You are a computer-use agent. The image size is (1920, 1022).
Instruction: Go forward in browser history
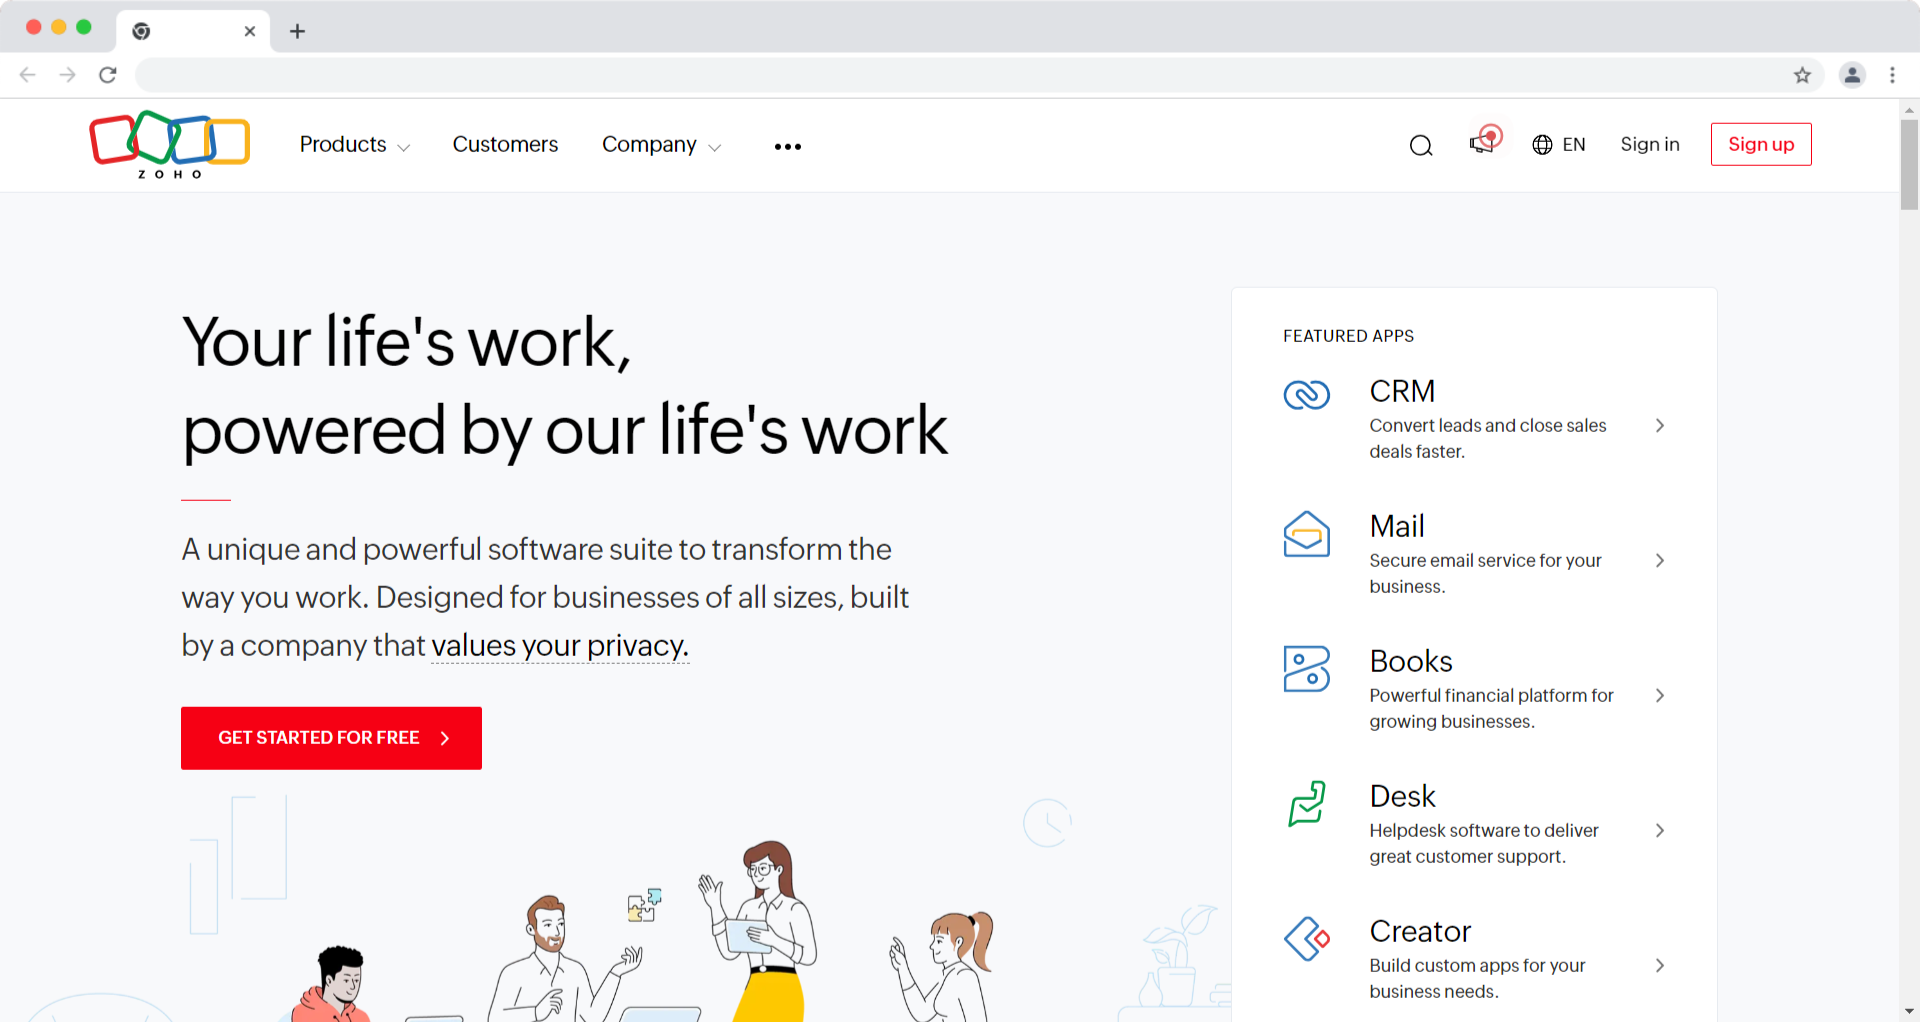pos(67,75)
